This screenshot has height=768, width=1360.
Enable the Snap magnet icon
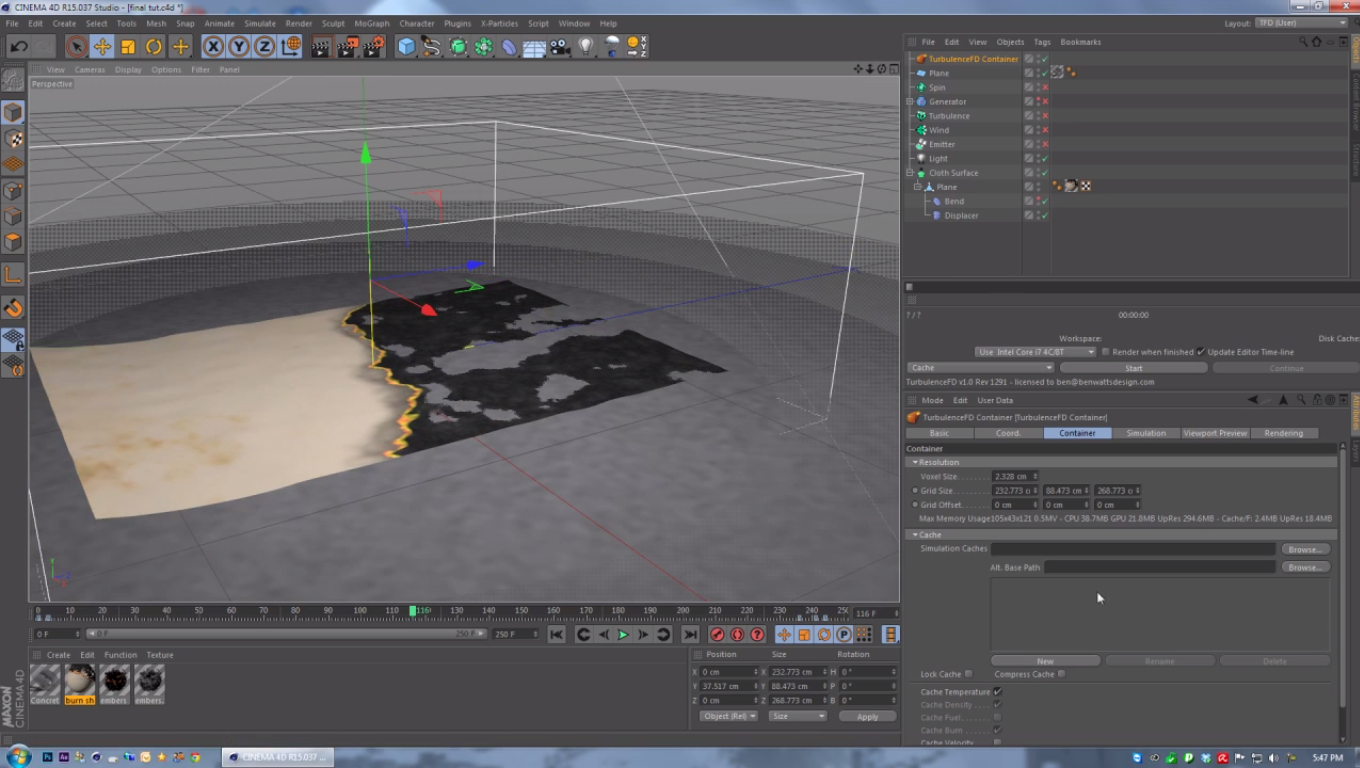(13, 308)
